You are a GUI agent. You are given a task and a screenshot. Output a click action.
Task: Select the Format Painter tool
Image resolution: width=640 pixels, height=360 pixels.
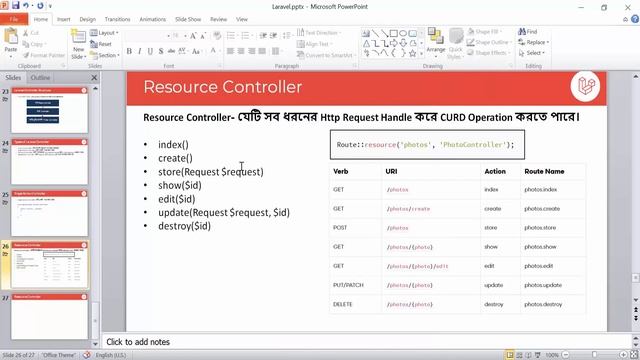[44, 55]
